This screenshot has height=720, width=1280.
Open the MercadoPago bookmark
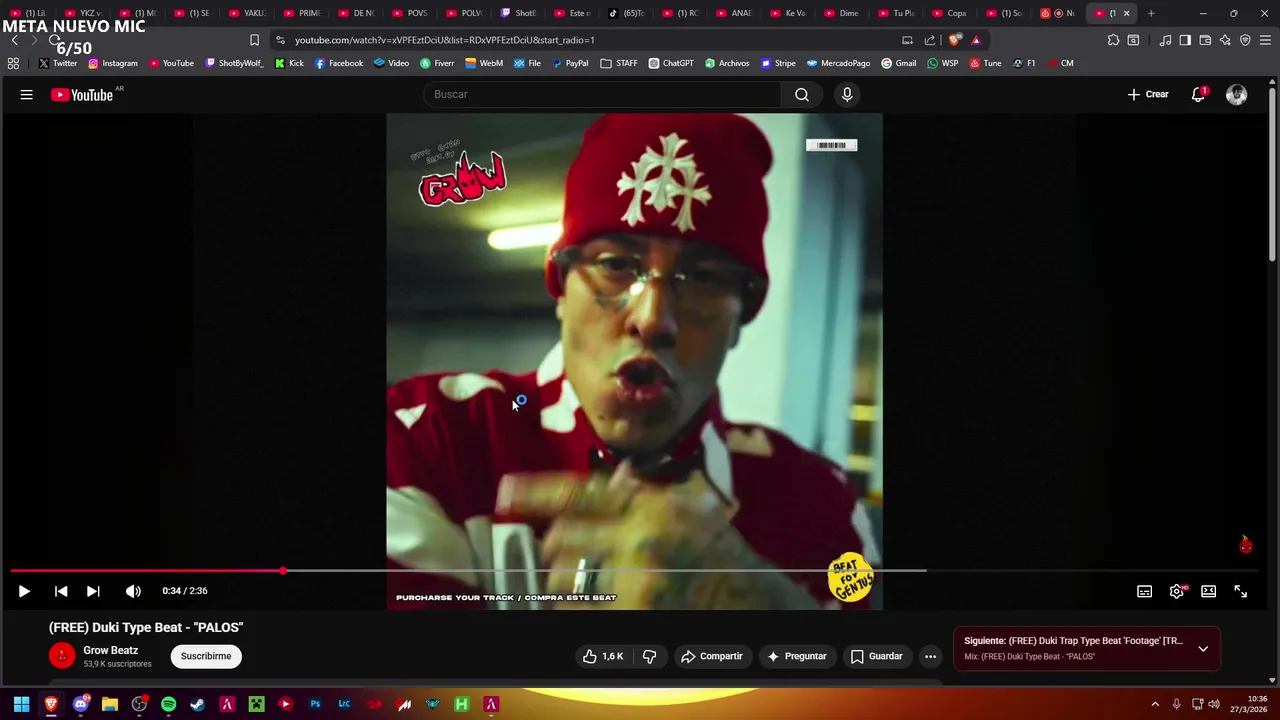838,63
